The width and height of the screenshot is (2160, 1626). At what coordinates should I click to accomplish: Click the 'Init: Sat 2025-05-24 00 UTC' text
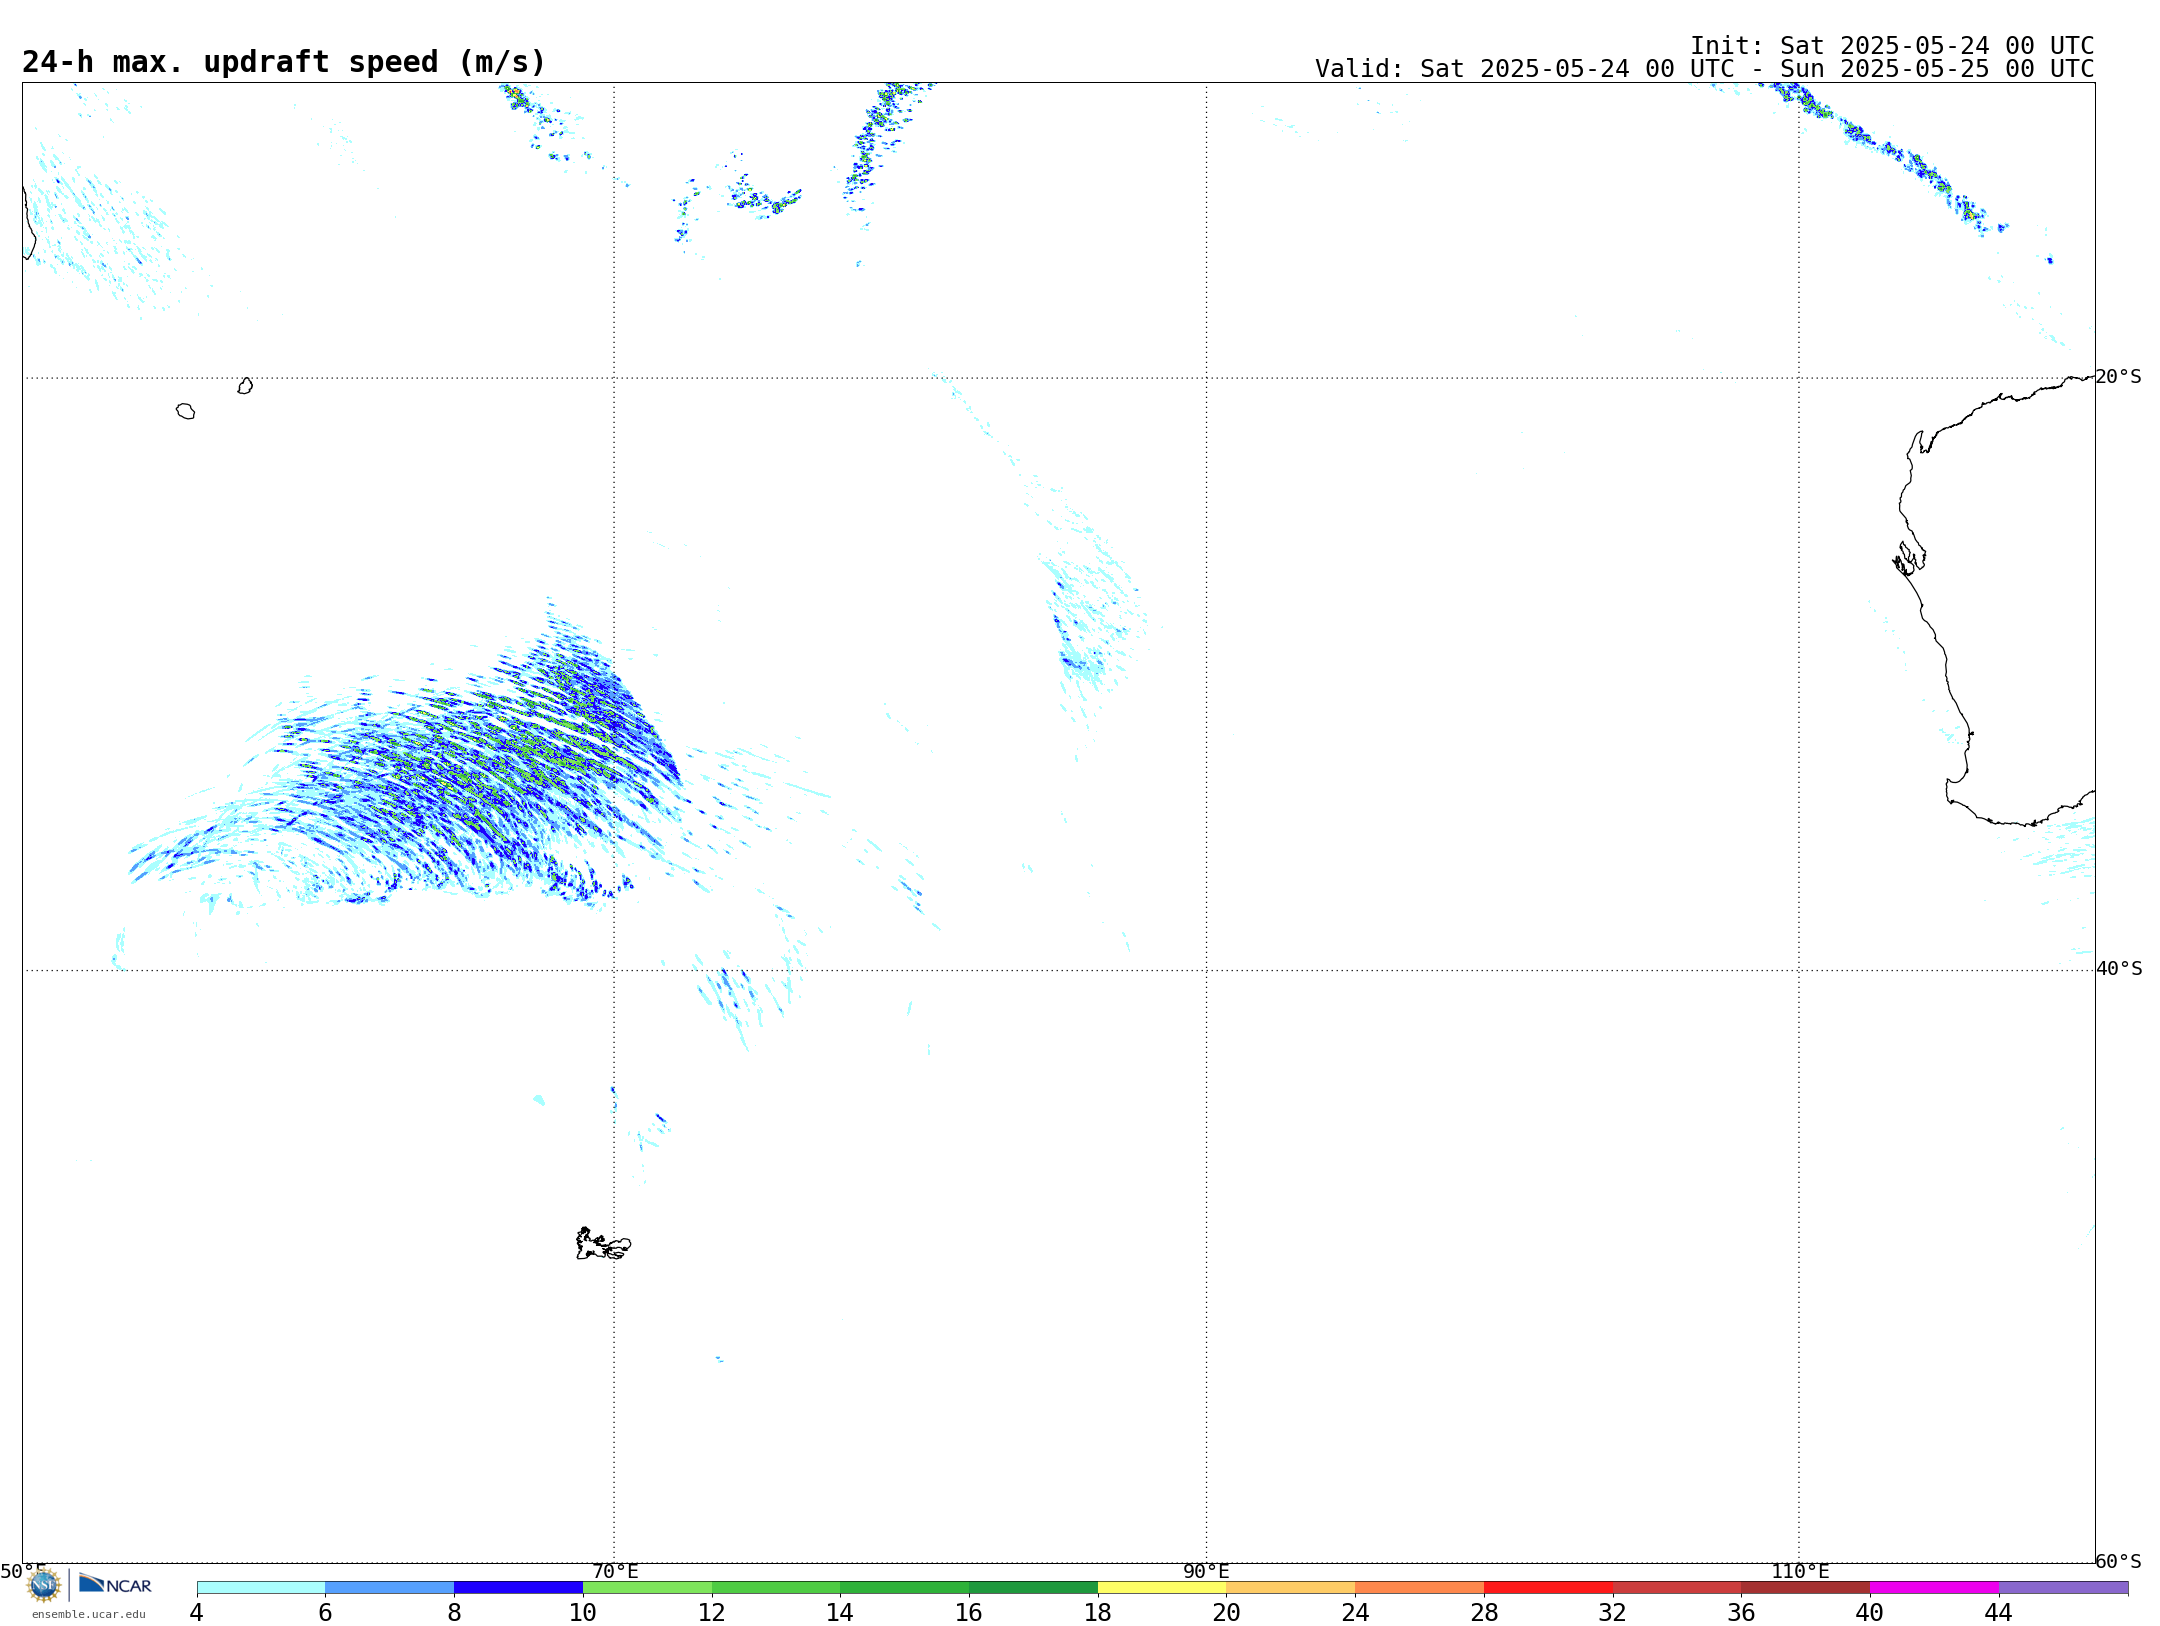pos(1892,46)
